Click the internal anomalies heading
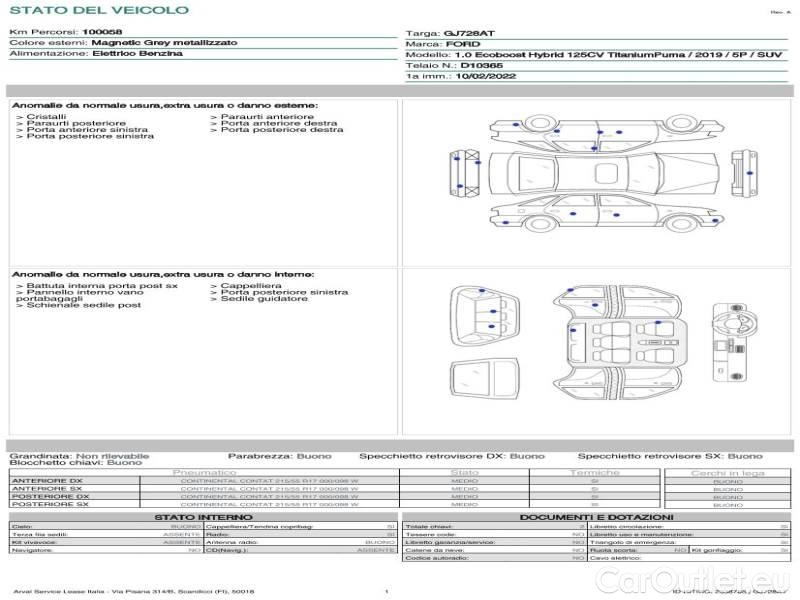This screenshot has height=600, width=800. (163, 274)
